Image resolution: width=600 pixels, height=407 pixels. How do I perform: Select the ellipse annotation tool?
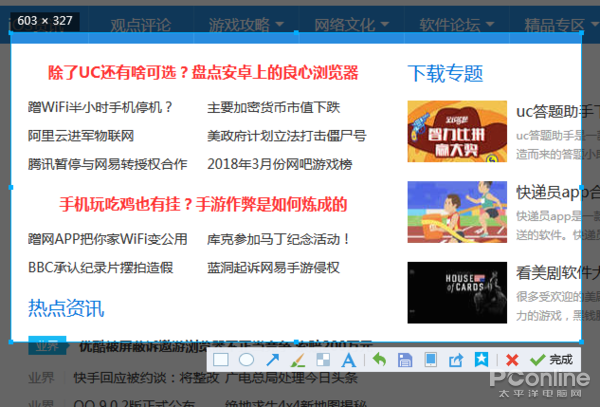246,360
